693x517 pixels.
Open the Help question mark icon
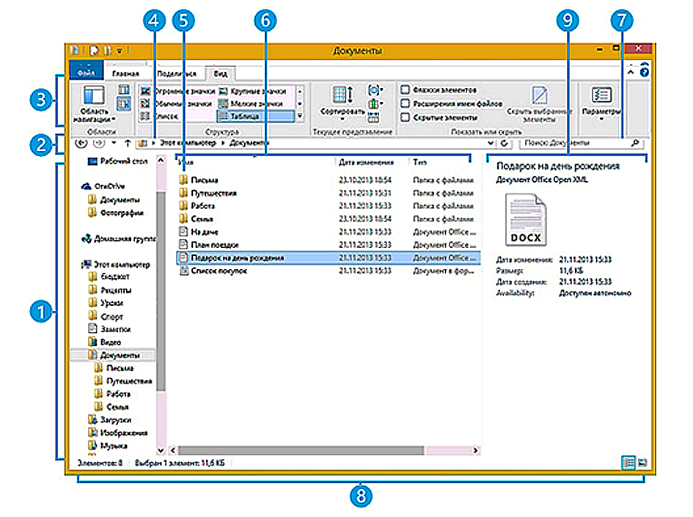[644, 72]
